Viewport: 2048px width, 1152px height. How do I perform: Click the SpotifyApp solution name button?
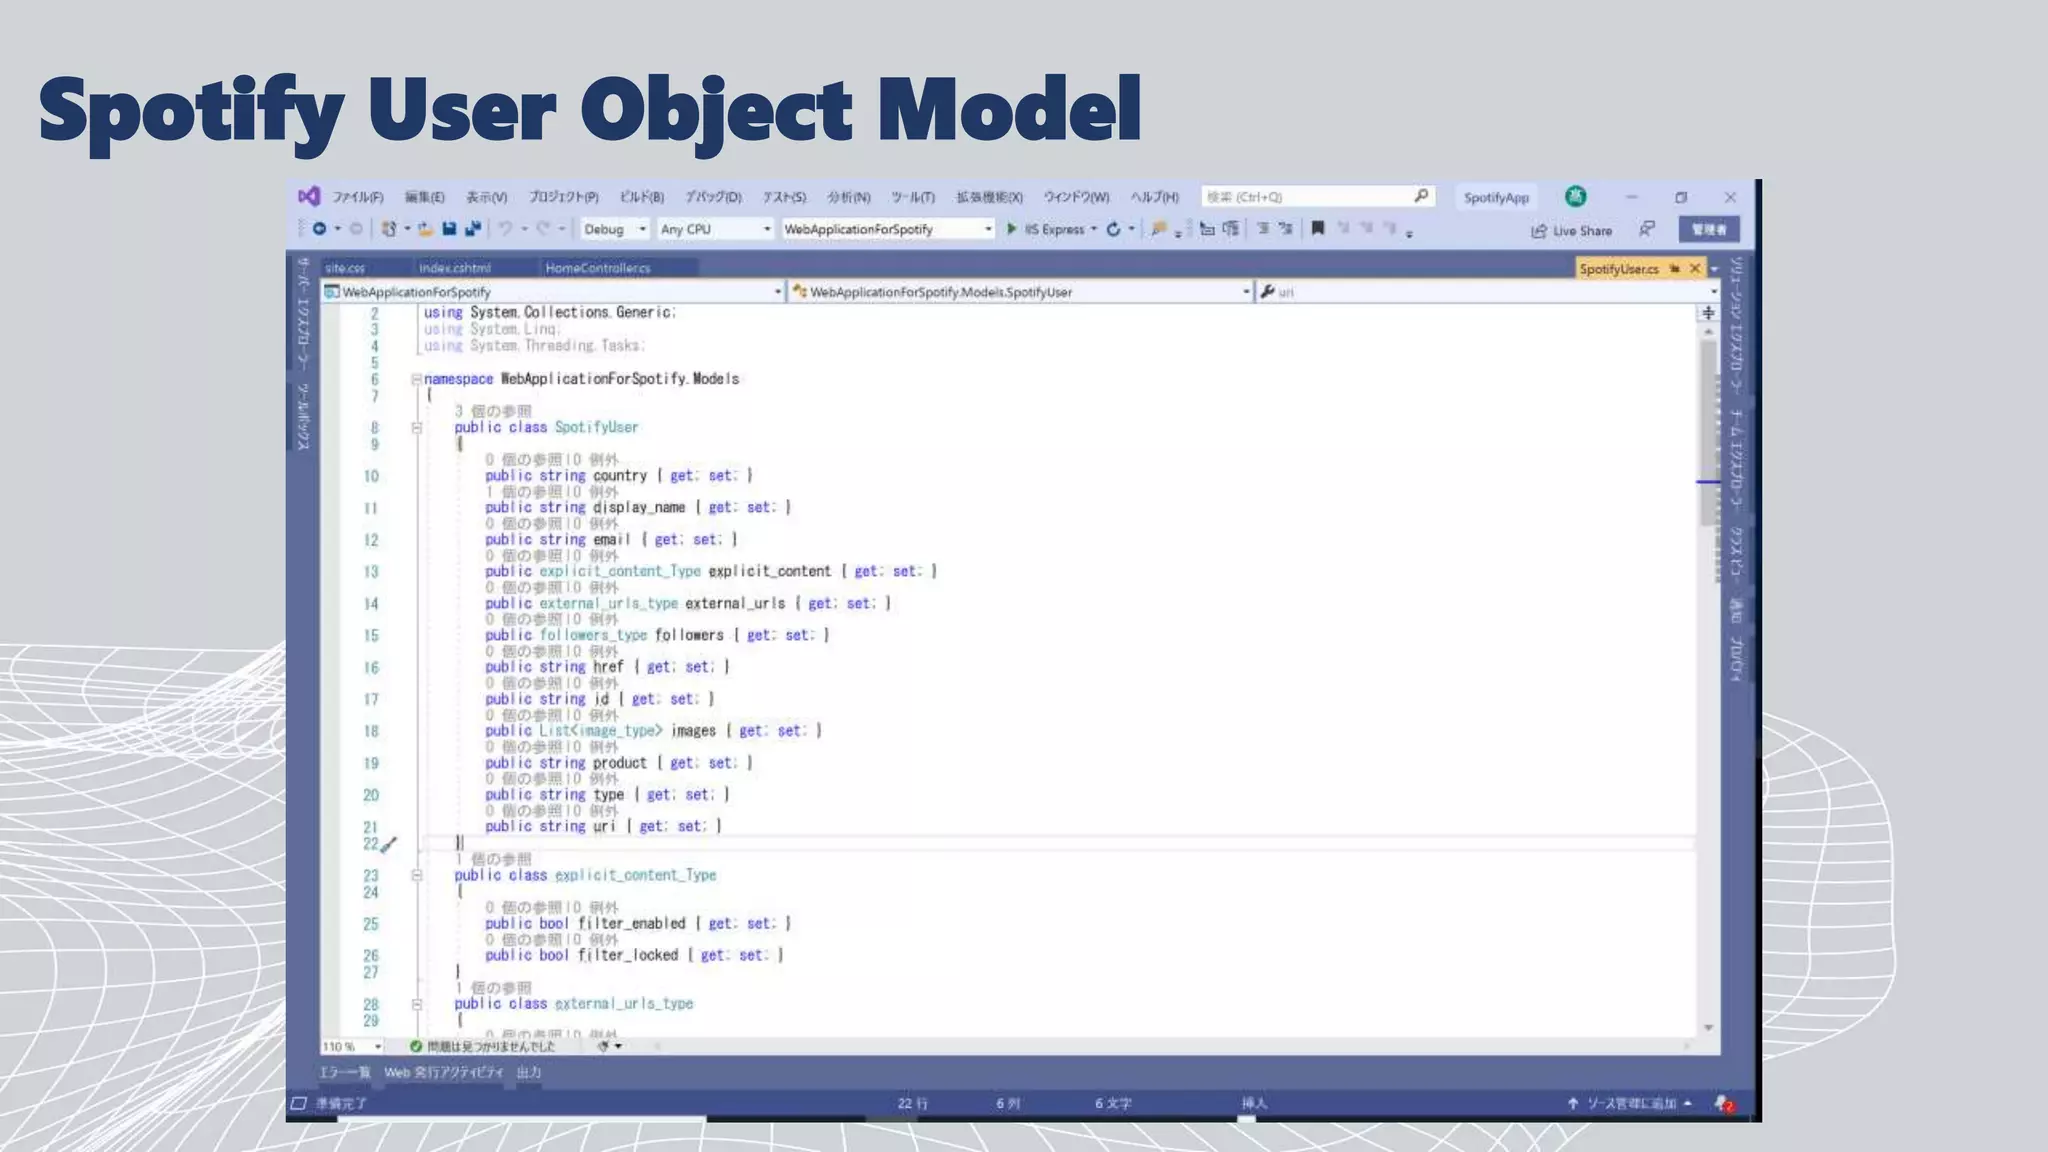click(1496, 197)
